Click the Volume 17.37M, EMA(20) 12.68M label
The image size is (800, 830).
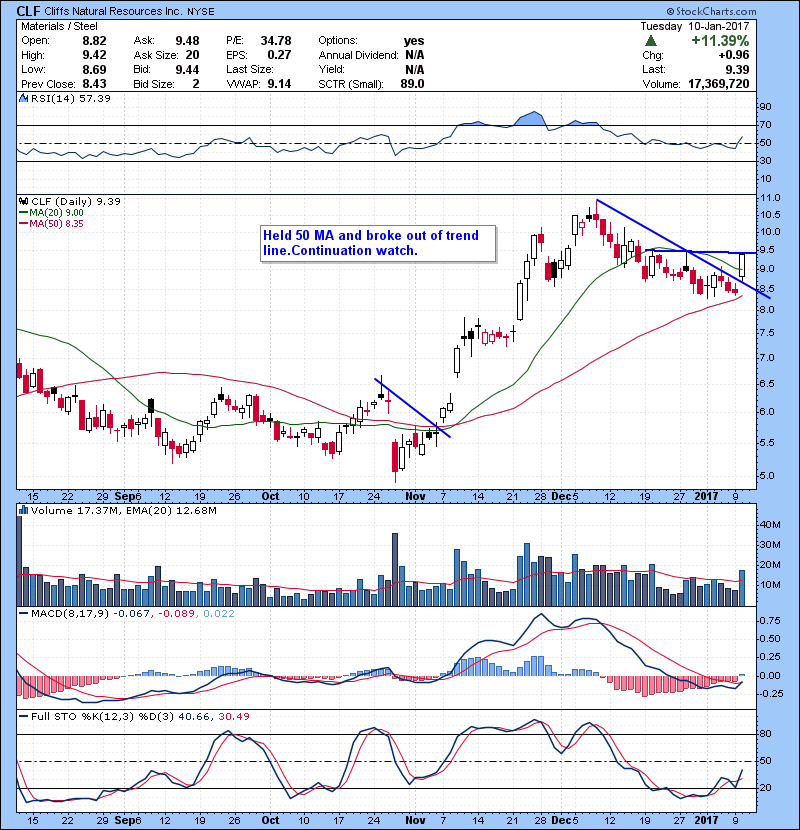pos(124,510)
